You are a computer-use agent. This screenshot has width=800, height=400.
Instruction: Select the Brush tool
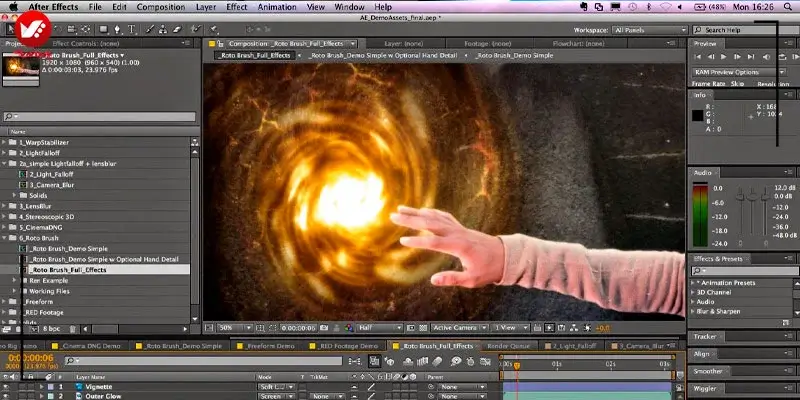pos(149,29)
